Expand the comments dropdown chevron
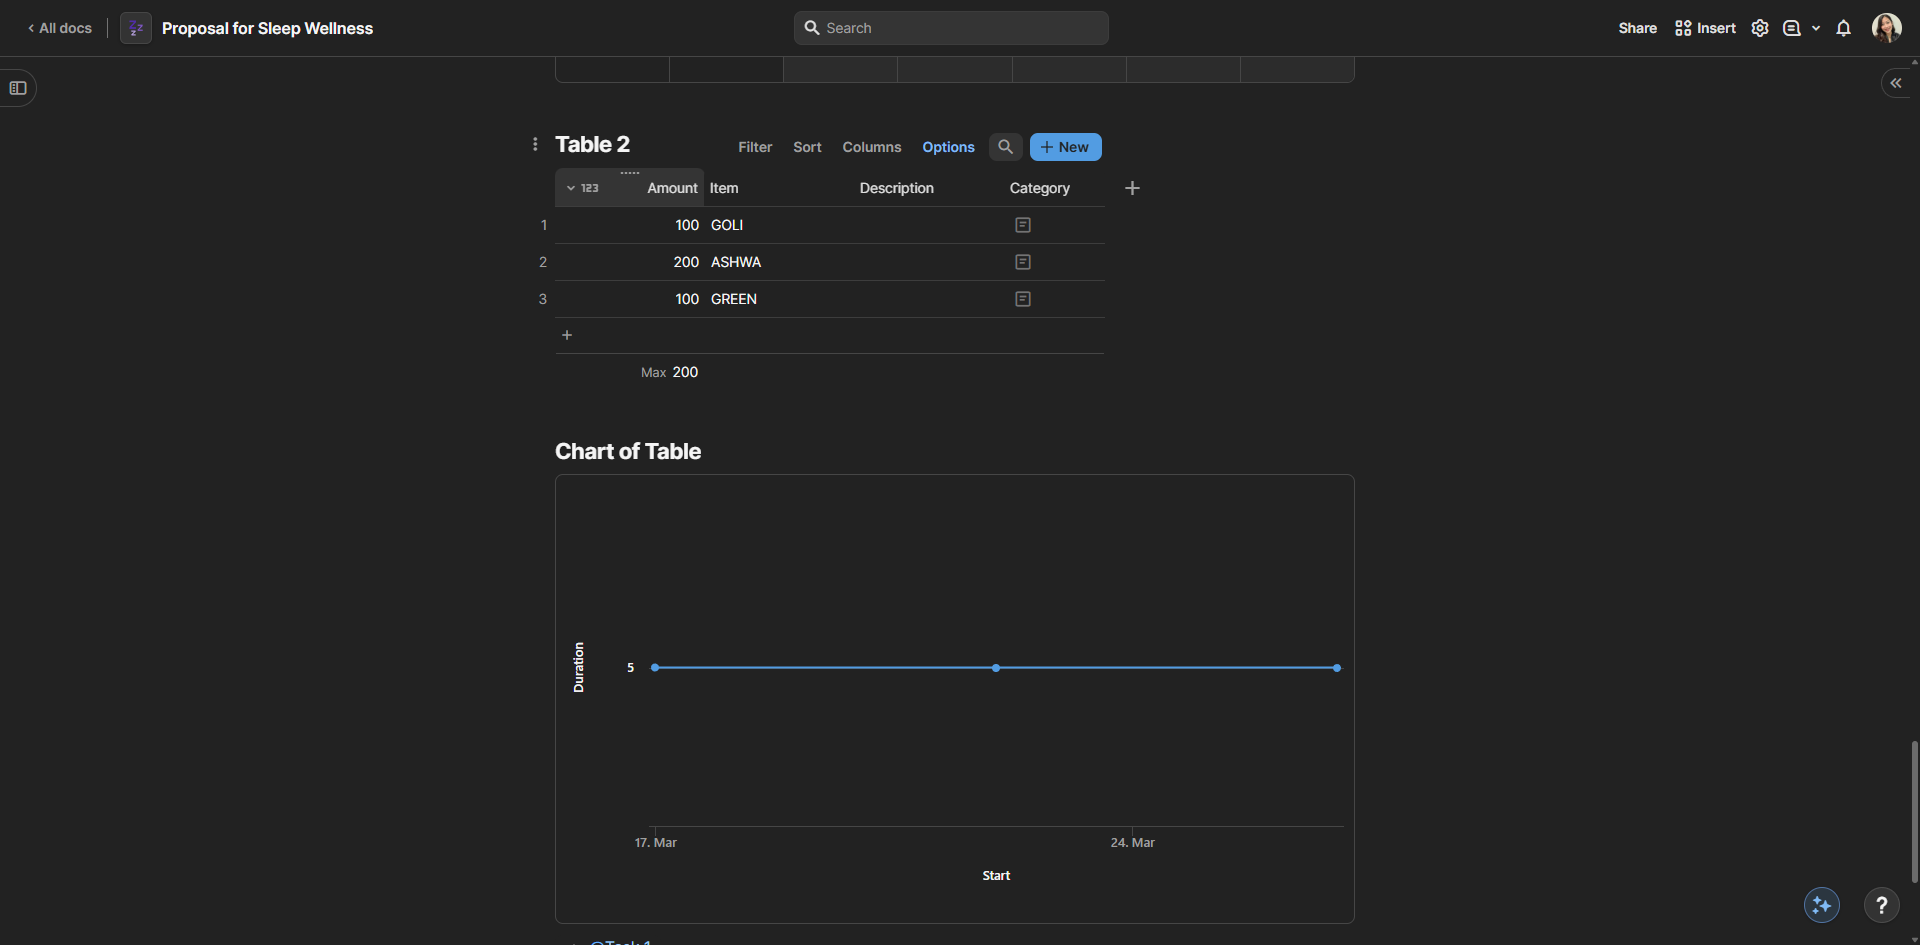The height and width of the screenshot is (945, 1920). [1816, 28]
